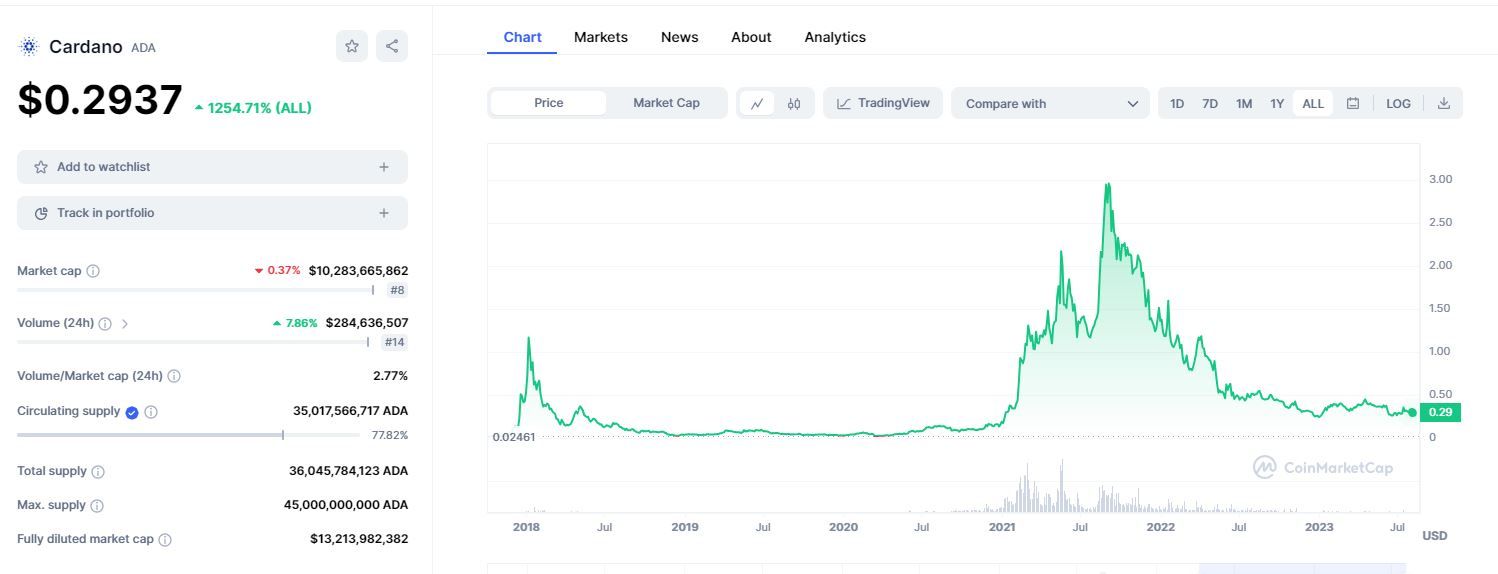1498x574 pixels.
Task: Click the share icon beside Cardano
Action: click(392, 46)
